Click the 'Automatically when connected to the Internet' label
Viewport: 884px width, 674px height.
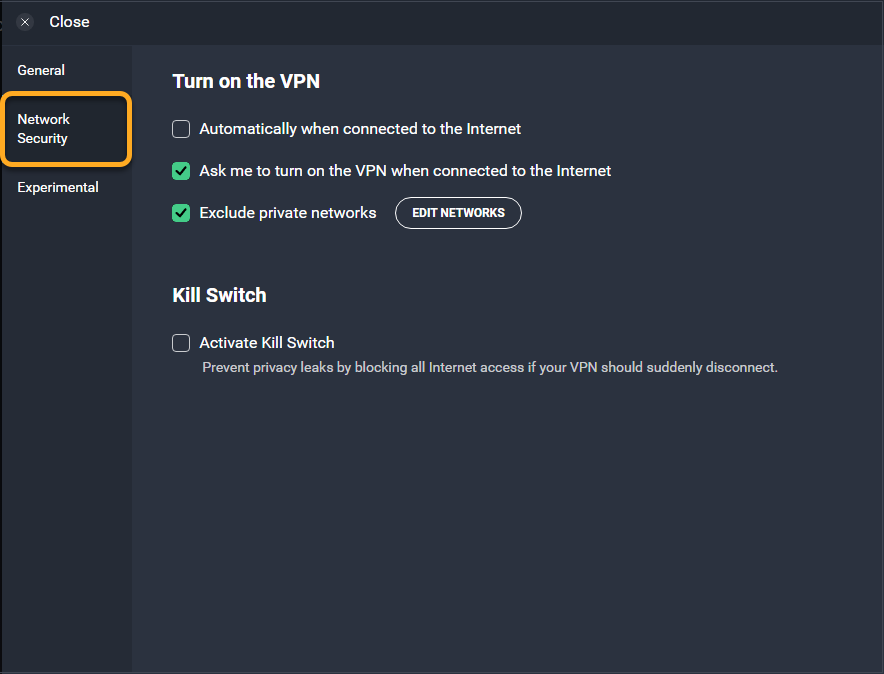(x=360, y=129)
